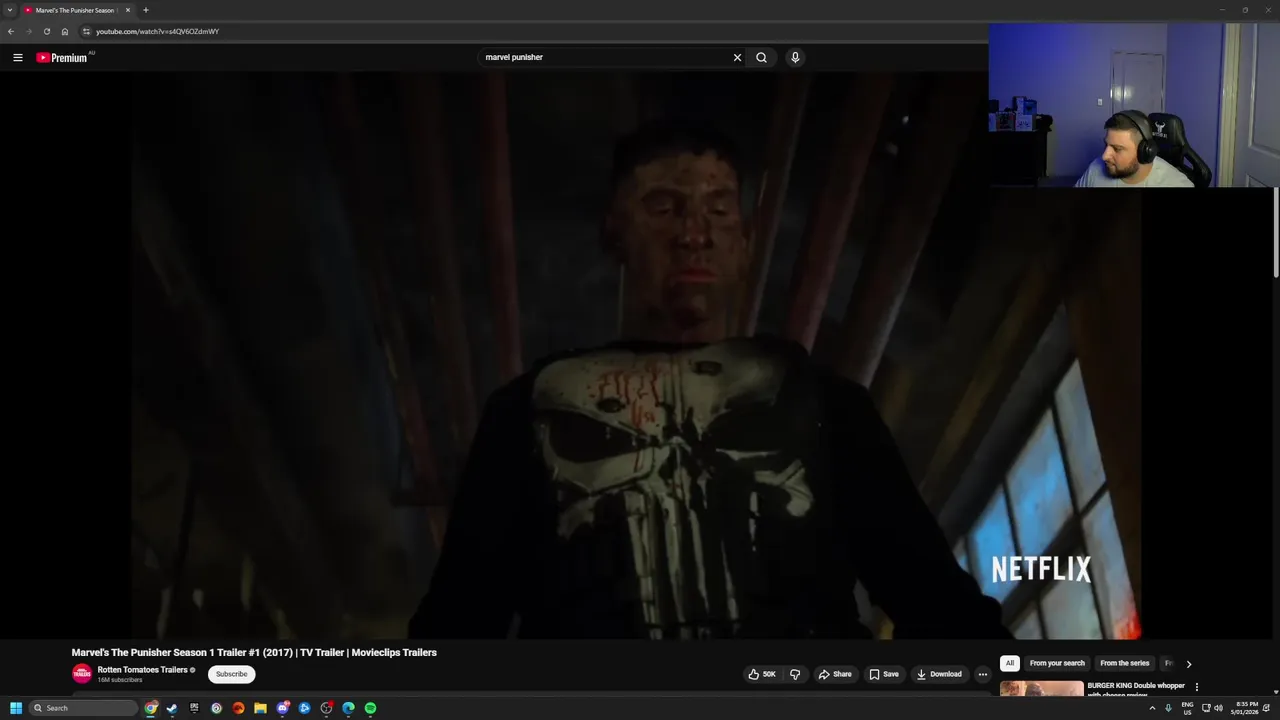Download the video
Image resolution: width=1280 pixels, height=720 pixels.
coord(939,674)
